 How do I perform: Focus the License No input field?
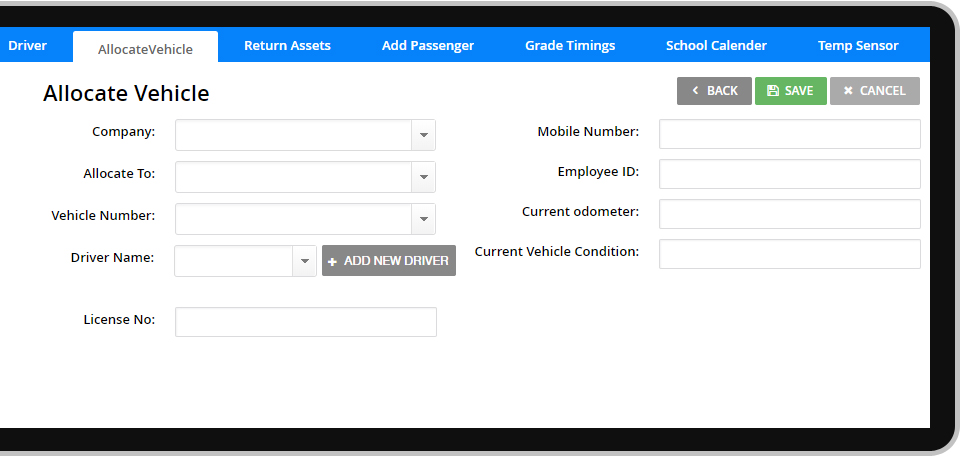(306, 322)
